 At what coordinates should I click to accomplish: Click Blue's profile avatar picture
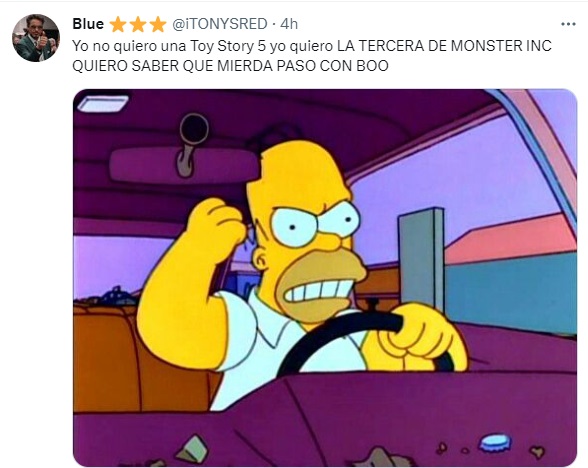coord(36,38)
